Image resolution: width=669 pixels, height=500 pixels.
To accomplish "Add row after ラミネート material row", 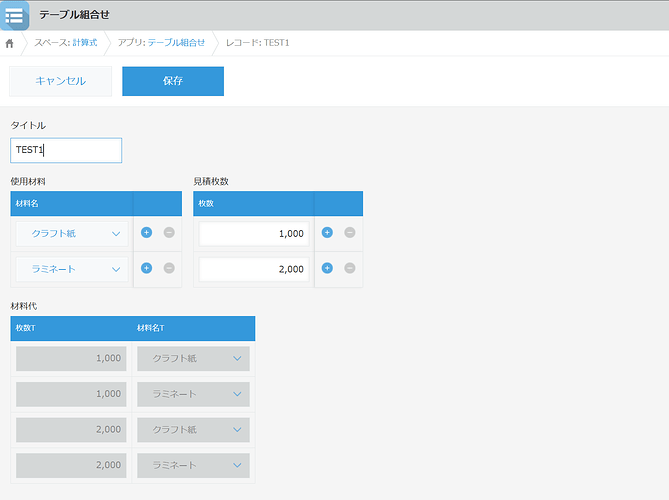I will tap(146, 268).
